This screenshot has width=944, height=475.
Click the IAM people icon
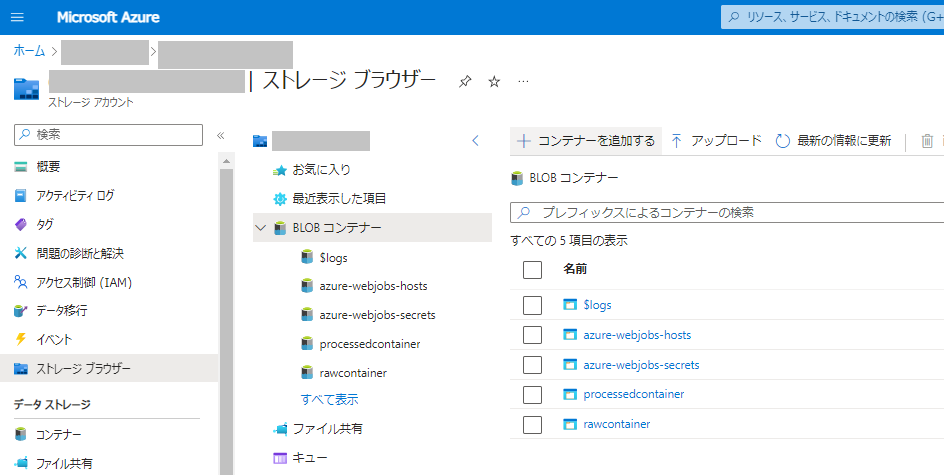(21, 282)
